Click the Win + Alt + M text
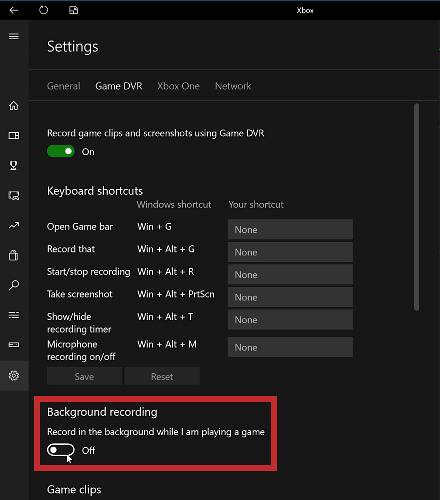440x500 pixels. (167, 344)
